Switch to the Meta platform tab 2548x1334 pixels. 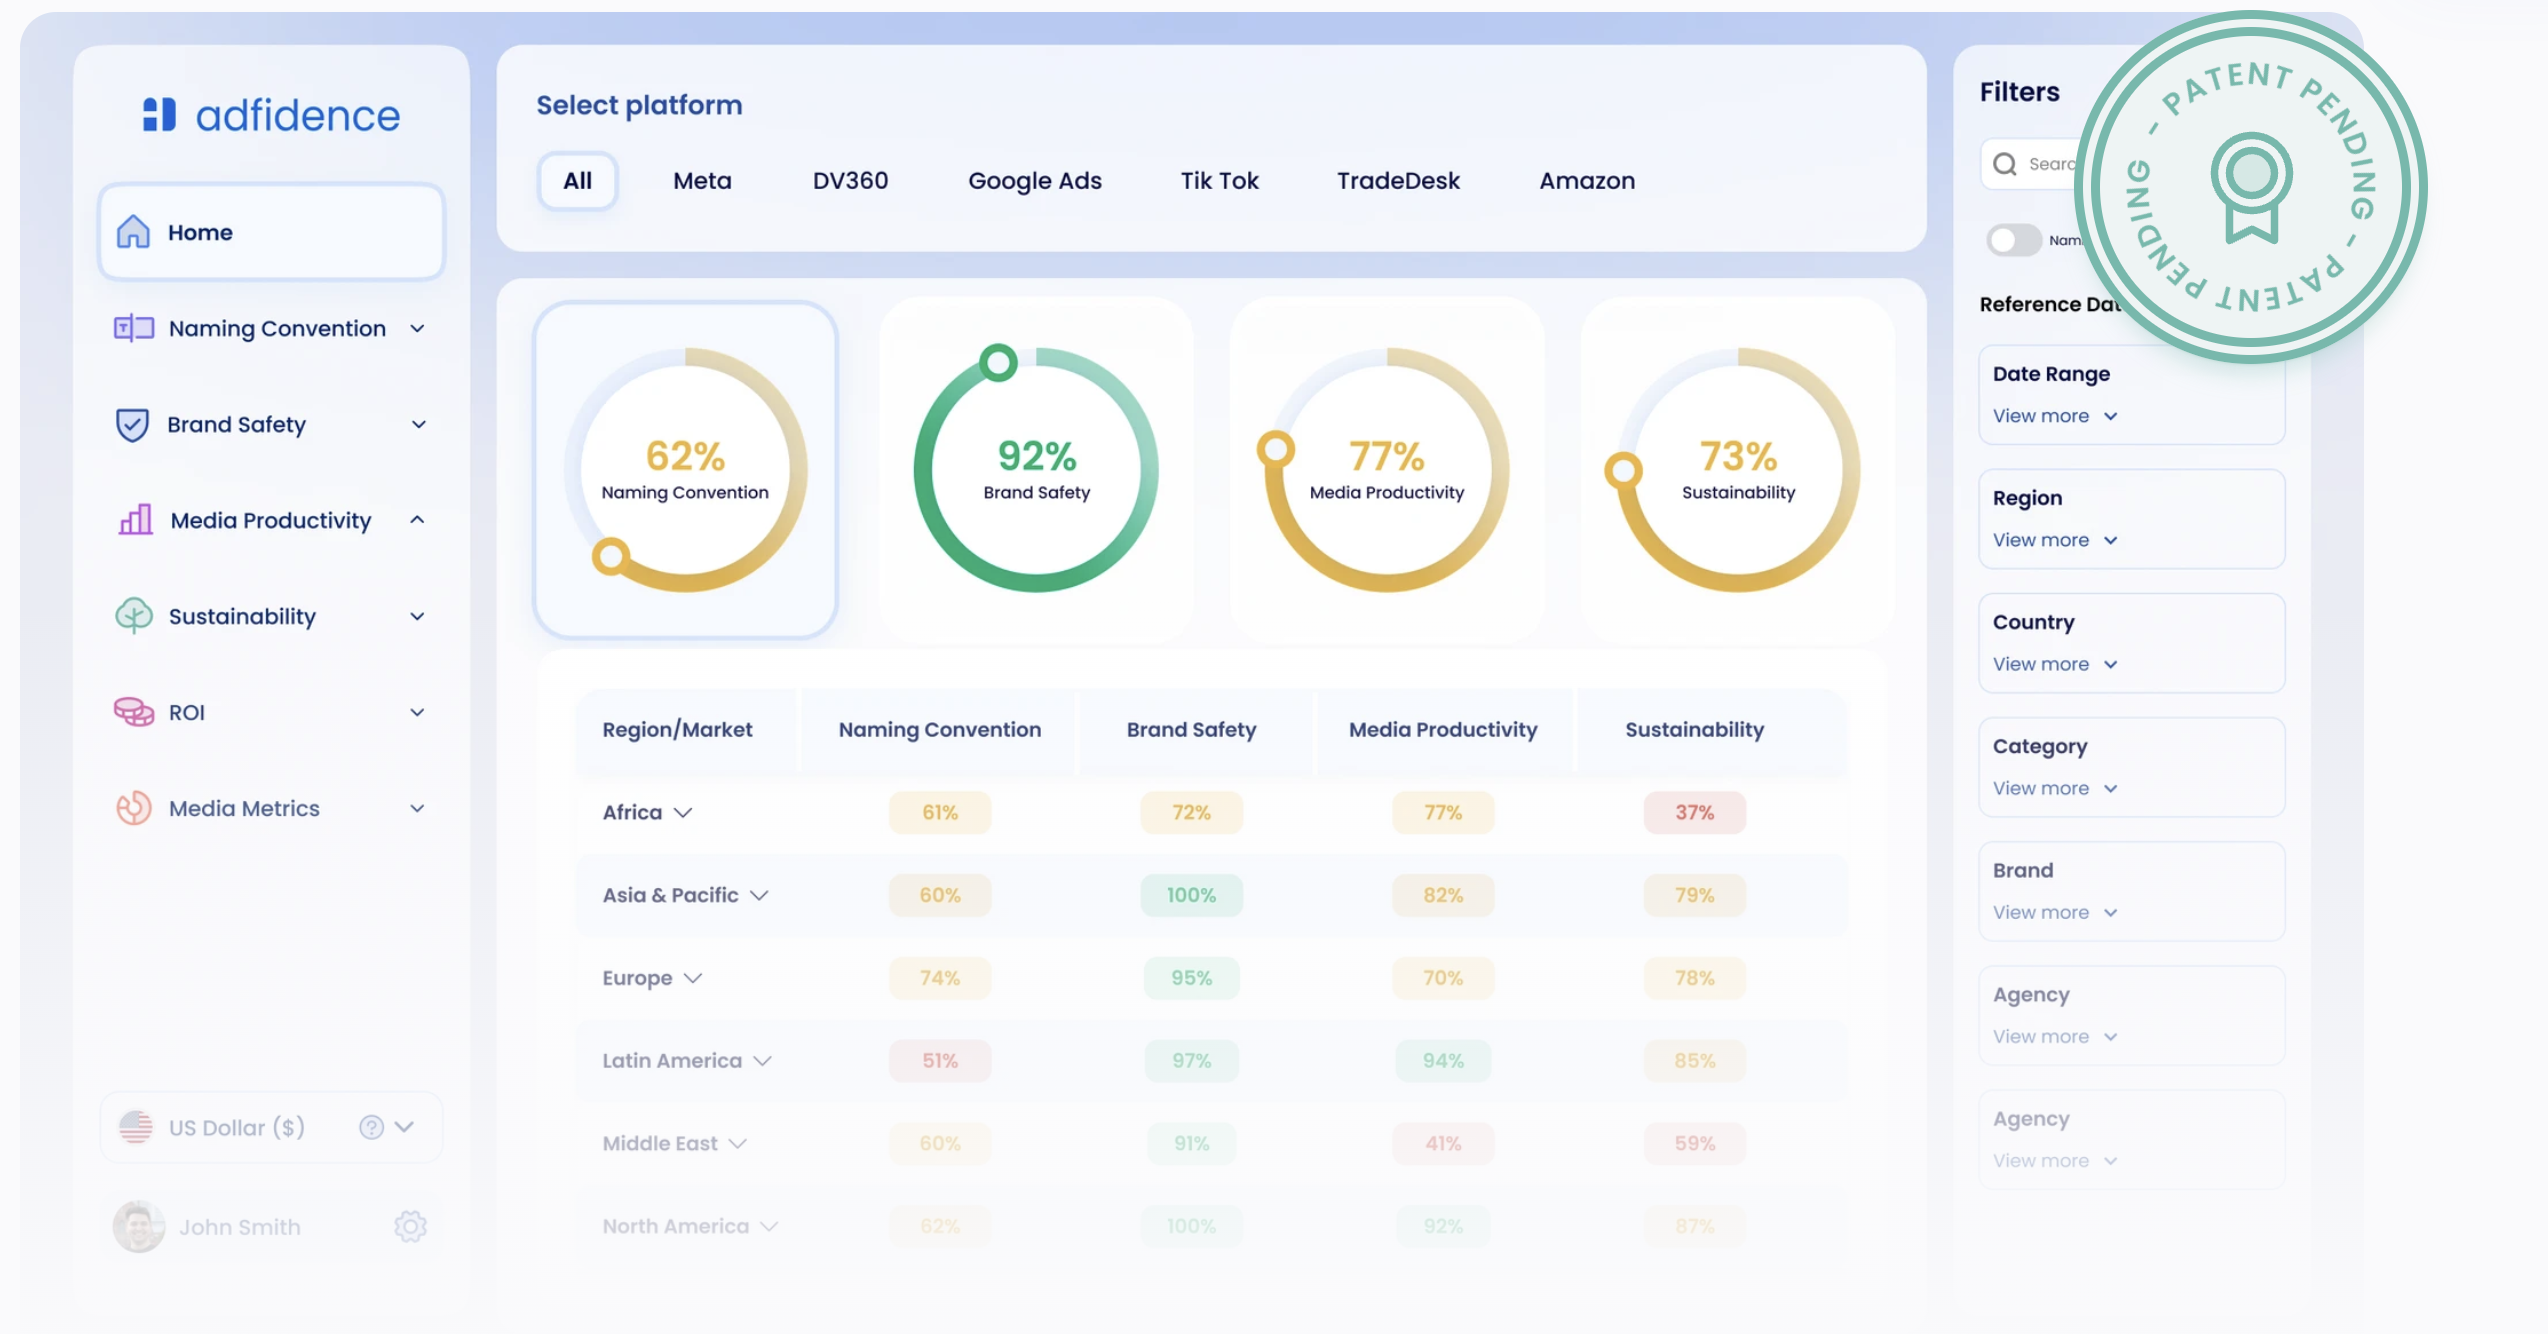point(702,180)
